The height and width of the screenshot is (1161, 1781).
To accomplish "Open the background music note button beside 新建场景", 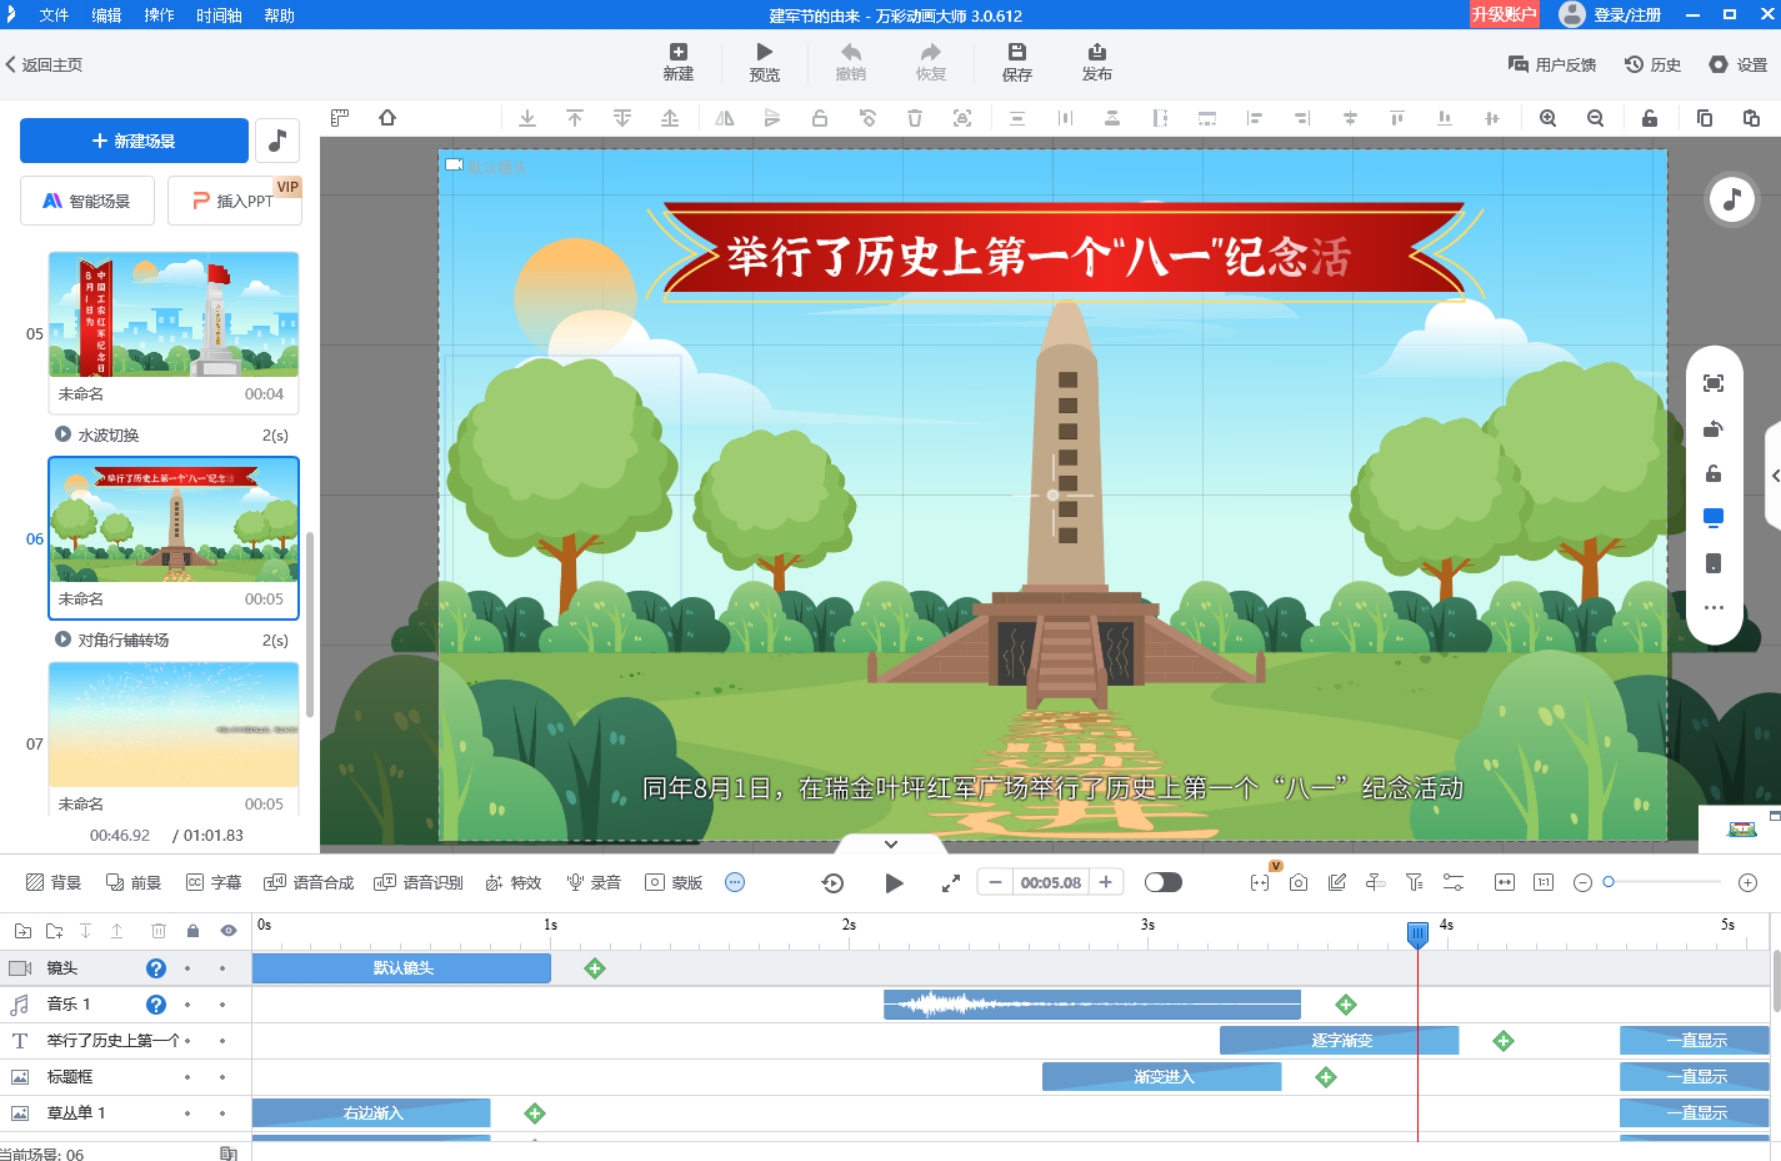I will click(x=278, y=141).
